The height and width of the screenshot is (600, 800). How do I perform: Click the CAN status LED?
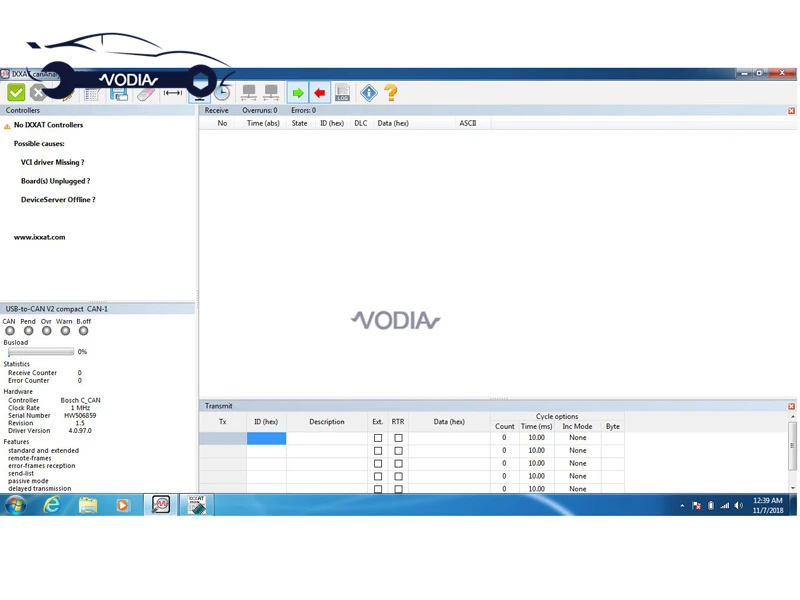click(10, 331)
